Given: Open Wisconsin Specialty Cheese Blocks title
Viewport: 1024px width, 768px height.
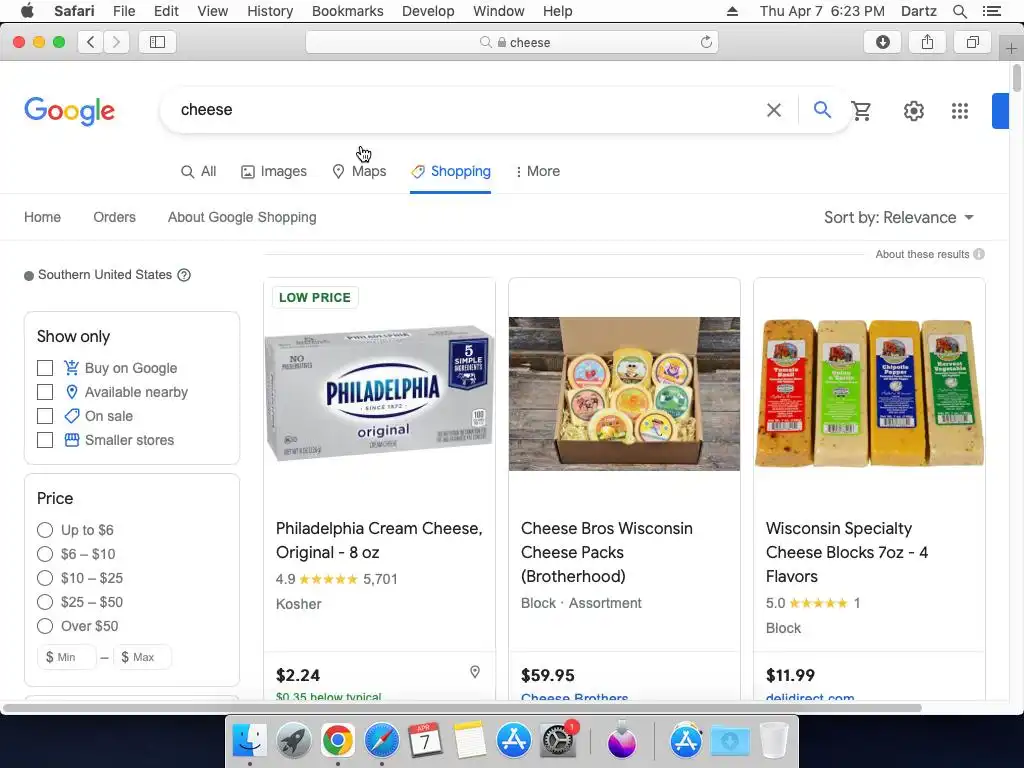Looking at the screenshot, I should coord(846,552).
